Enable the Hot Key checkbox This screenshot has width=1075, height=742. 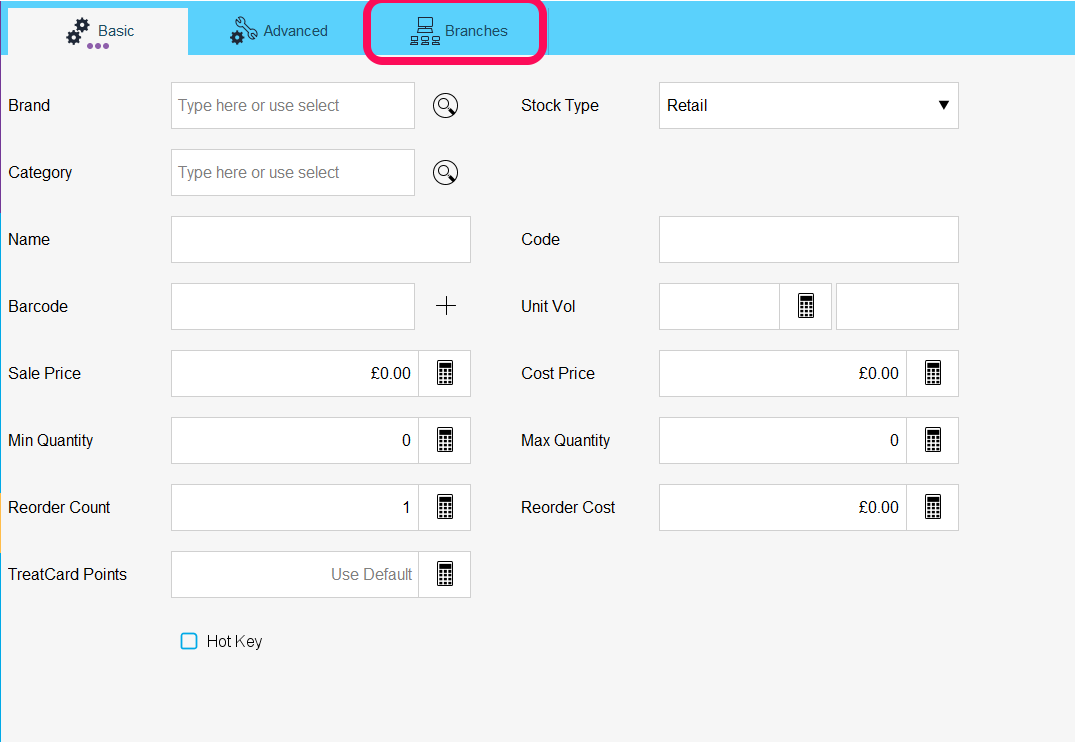tap(189, 641)
